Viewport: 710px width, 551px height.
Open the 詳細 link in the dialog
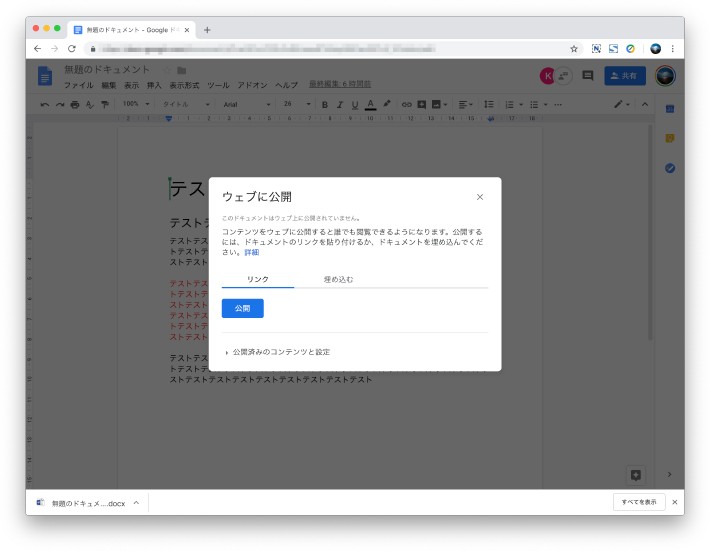click(252, 252)
